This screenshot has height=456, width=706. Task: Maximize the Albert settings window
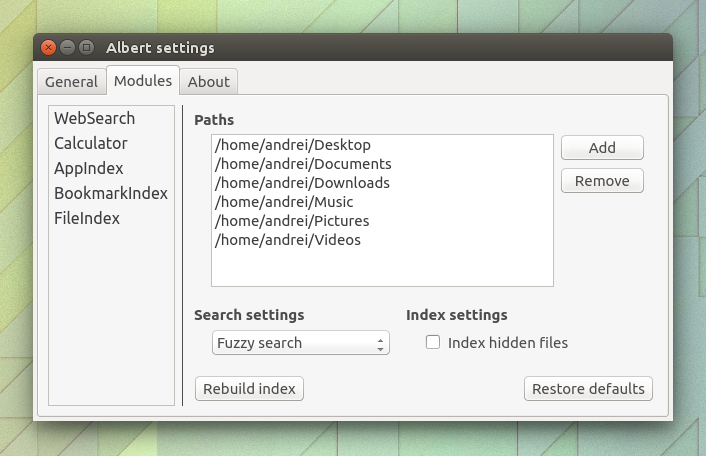[87, 47]
